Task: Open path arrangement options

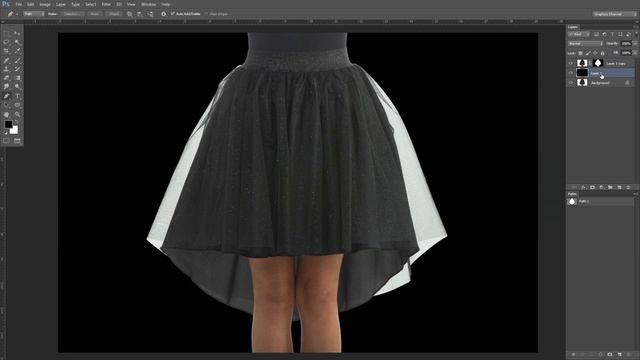Action: [150, 14]
